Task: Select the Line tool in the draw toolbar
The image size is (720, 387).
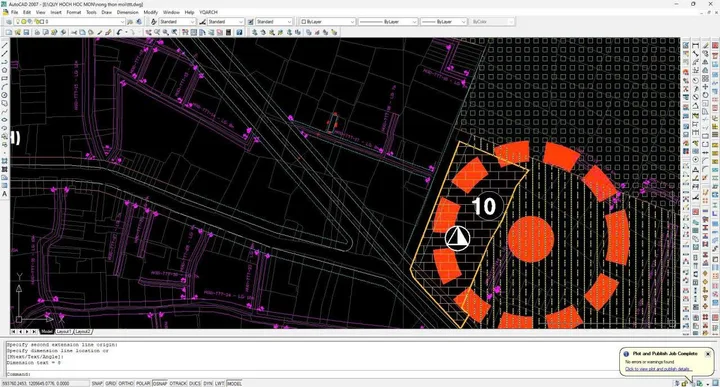Action: click(5, 45)
